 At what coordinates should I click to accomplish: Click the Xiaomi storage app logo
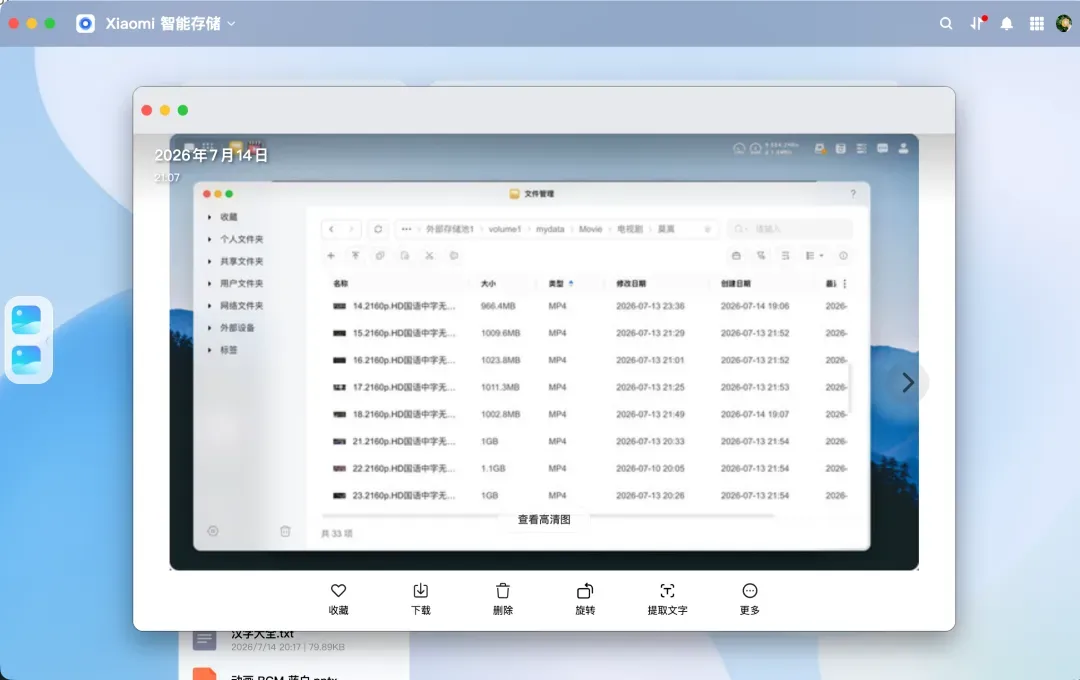pyautogui.click(x=85, y=23)
